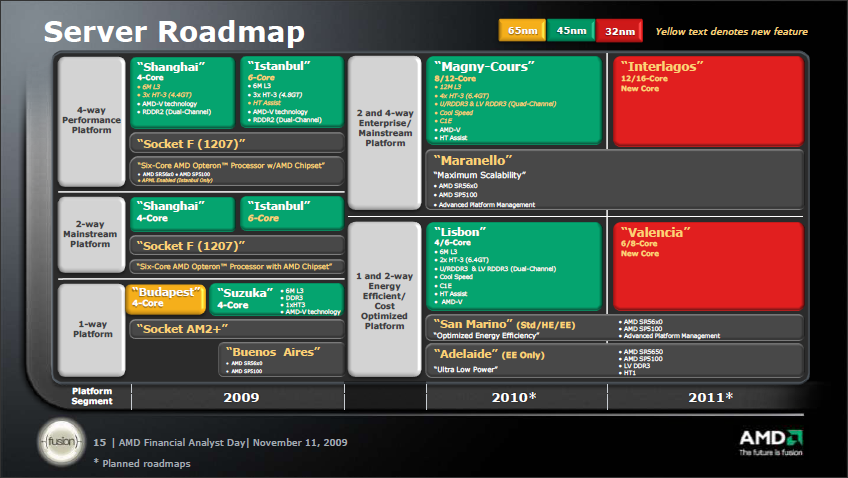Select the "2-way Mainstream Platform" segment box
Image resolution: width=848 pixels, height=478 pixels.
(91, 234)
